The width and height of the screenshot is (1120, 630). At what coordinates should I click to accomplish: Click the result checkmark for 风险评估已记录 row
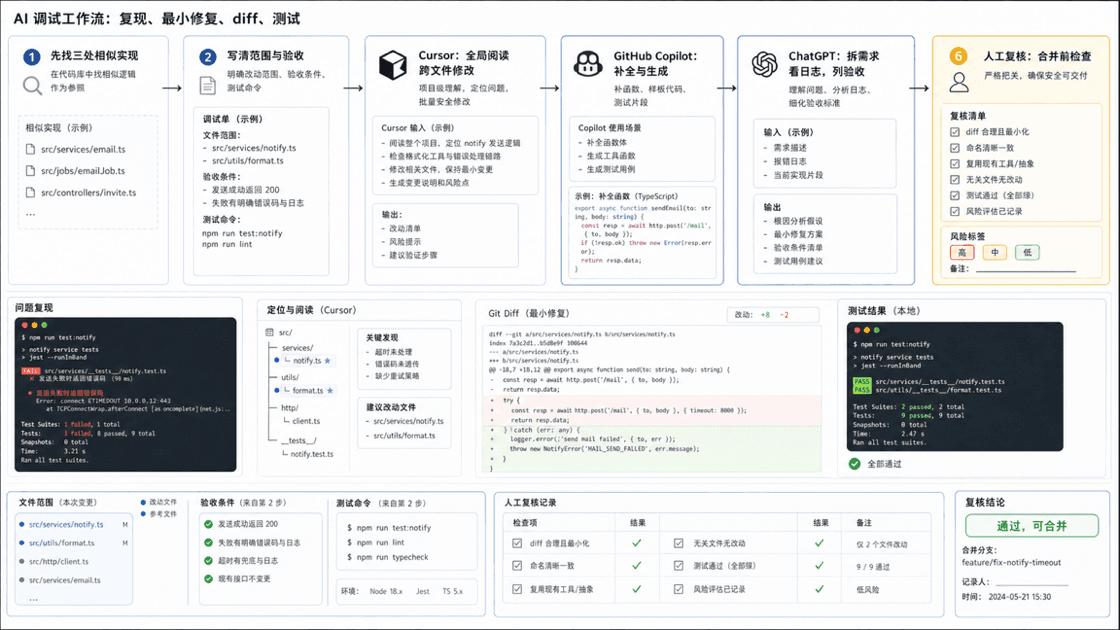tap(819, 589)
